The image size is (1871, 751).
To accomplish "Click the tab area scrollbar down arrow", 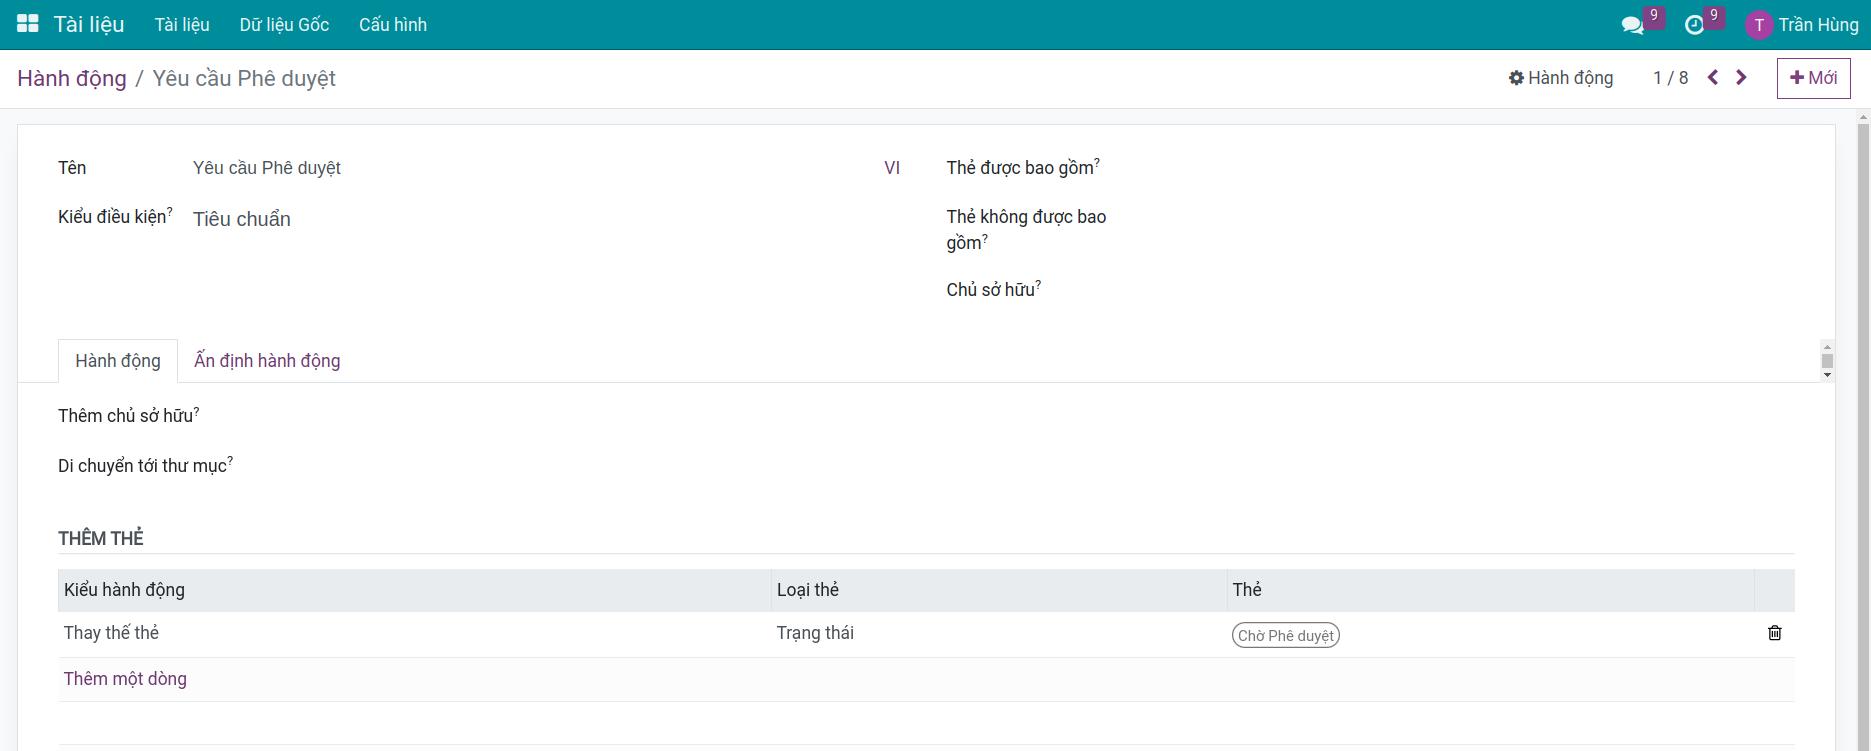I will (x=1827, y=375).
